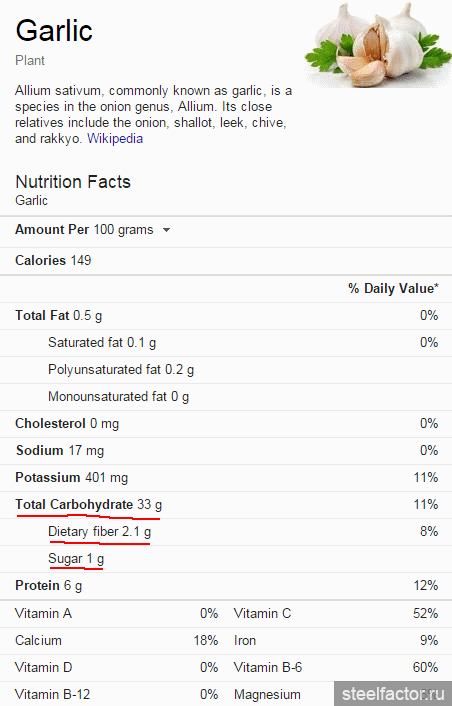Select the Total Fat 0.5 g row
Screen dimensions: 452x706
(x=226, y=316)
